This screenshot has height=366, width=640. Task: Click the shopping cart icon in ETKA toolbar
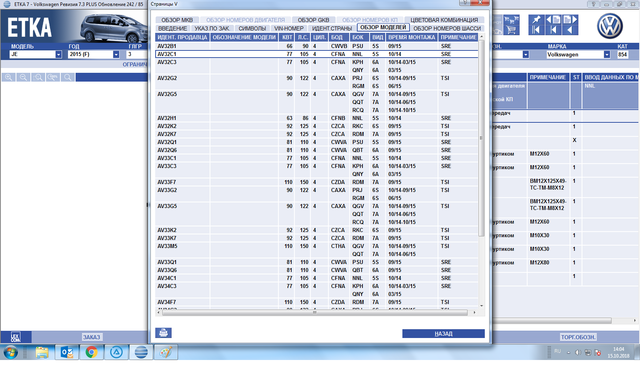pos(511,30)
